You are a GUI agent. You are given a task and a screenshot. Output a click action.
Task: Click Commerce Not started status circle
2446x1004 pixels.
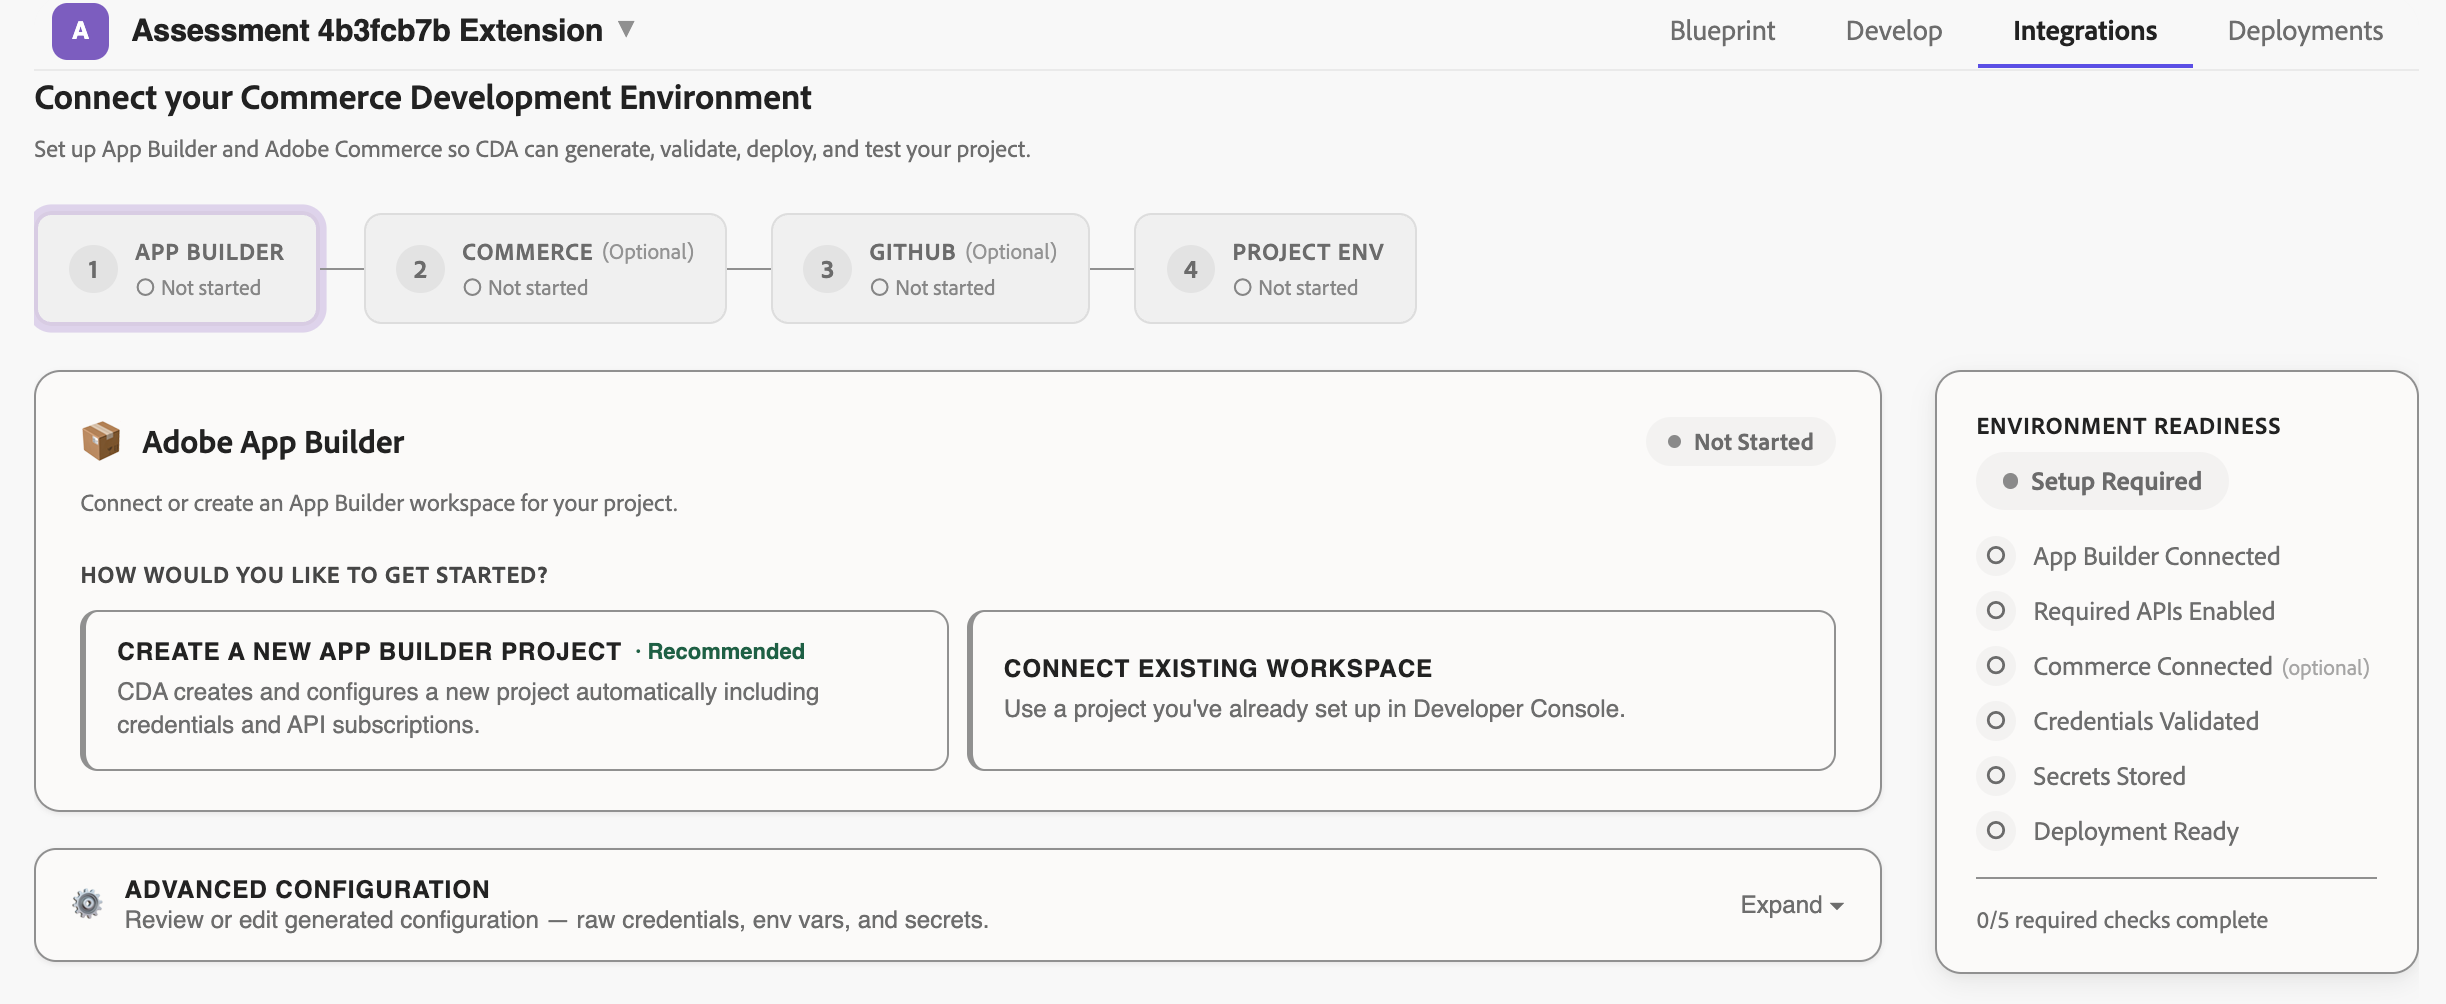click(473, 288)
